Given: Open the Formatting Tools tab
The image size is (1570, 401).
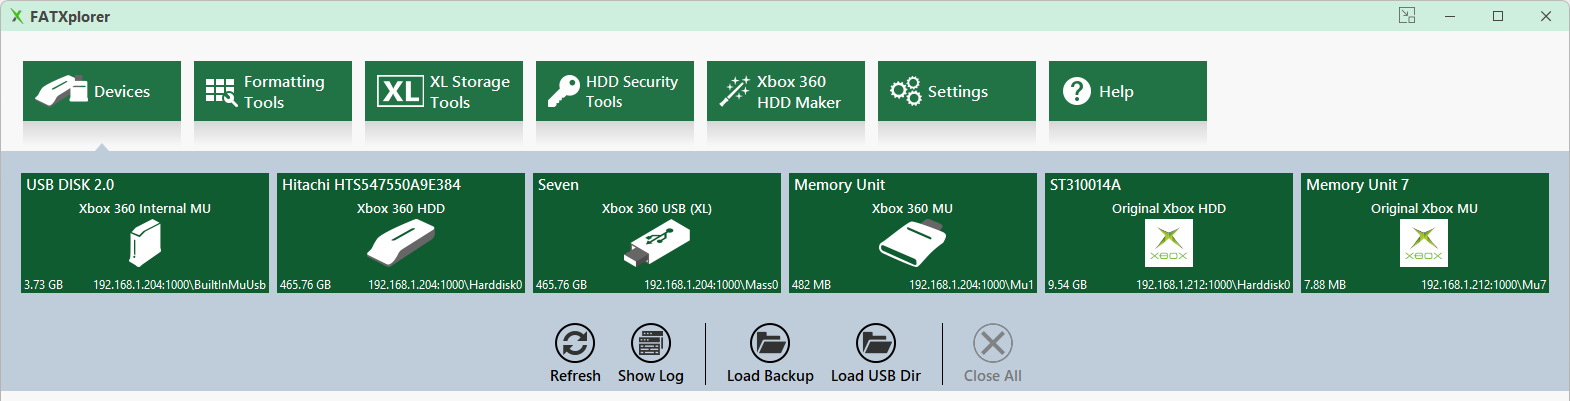Looking at the screenshot, I should [273, 91].
